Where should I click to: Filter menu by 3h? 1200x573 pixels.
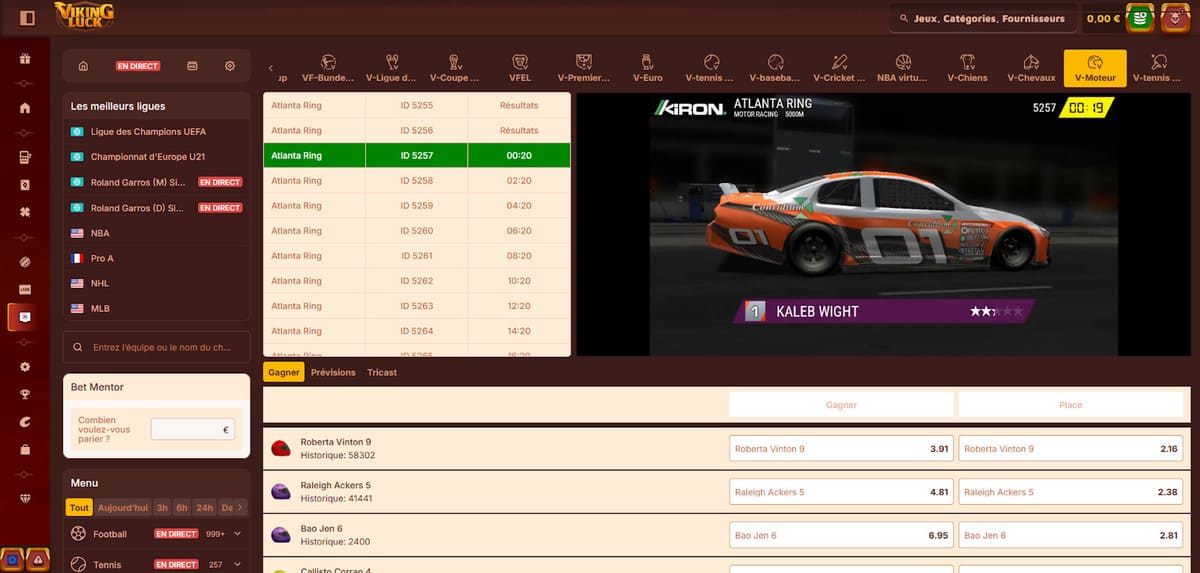coord(162,507)
